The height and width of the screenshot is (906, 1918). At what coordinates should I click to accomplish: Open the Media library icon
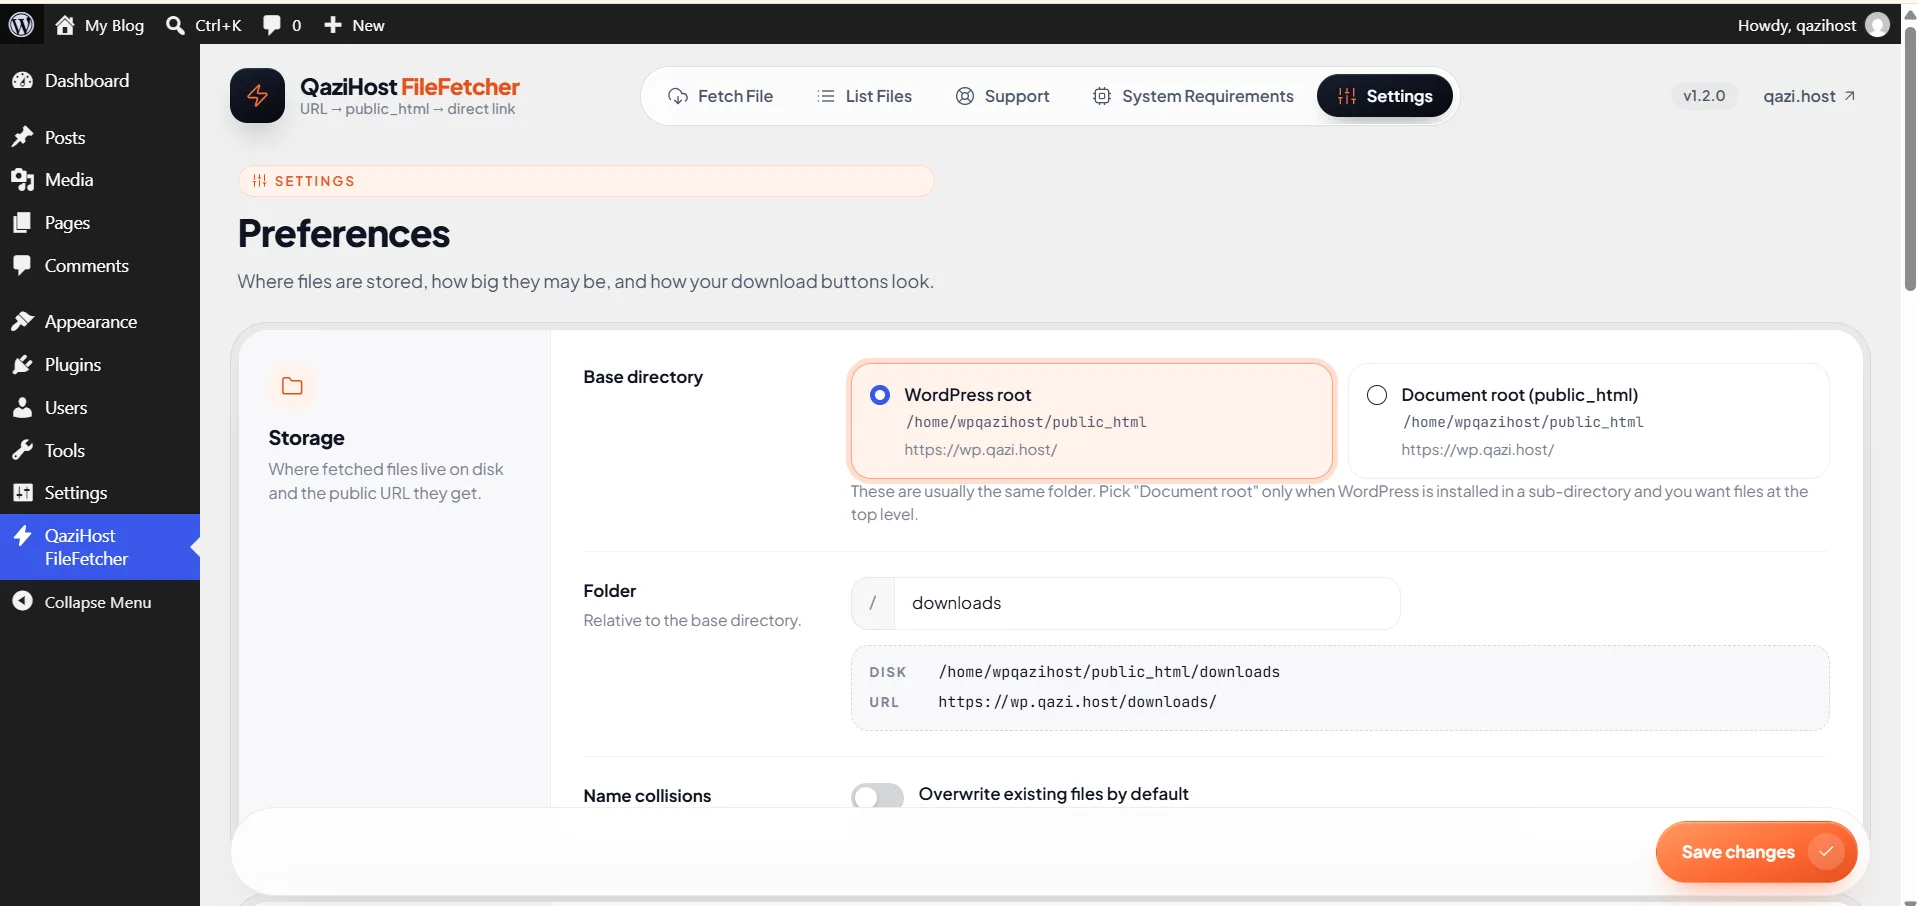point(22,180)
